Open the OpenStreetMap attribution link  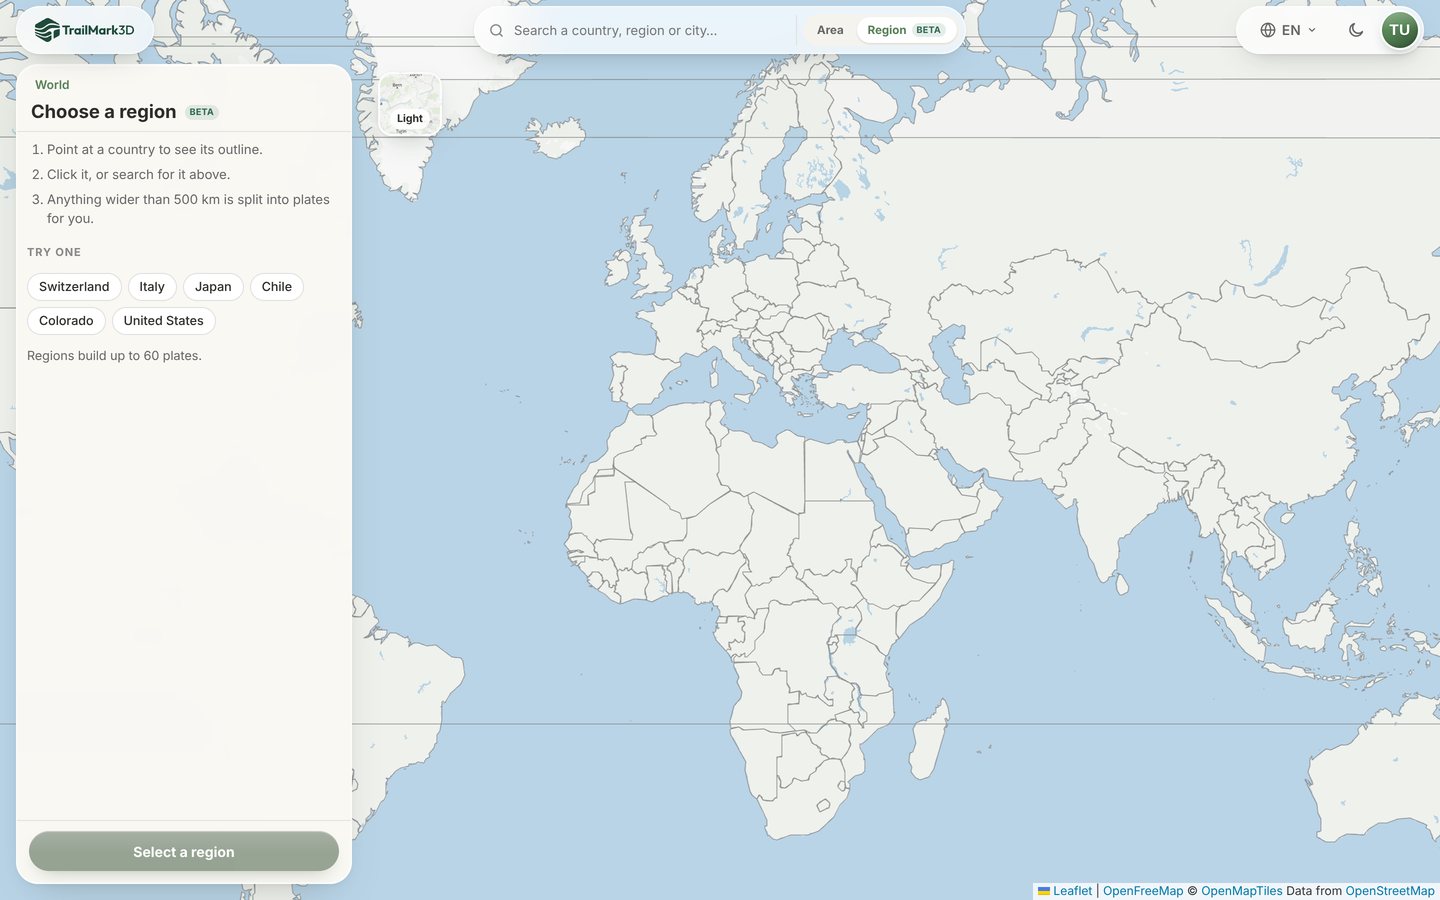click(1390, 891)
